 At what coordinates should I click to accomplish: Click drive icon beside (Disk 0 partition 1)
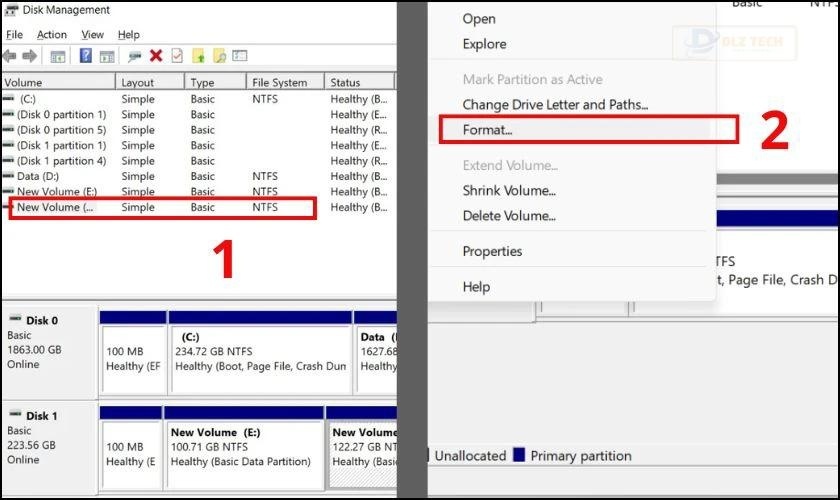9,114
